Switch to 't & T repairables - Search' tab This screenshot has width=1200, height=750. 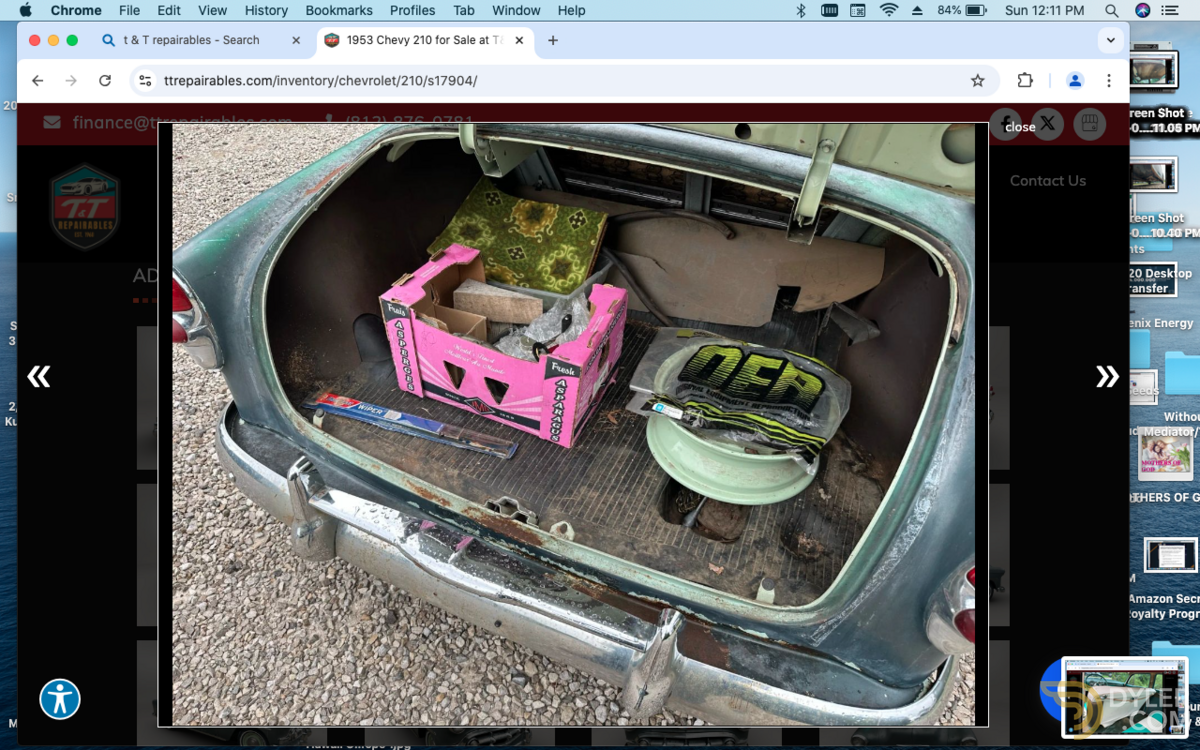coord(190,40)
